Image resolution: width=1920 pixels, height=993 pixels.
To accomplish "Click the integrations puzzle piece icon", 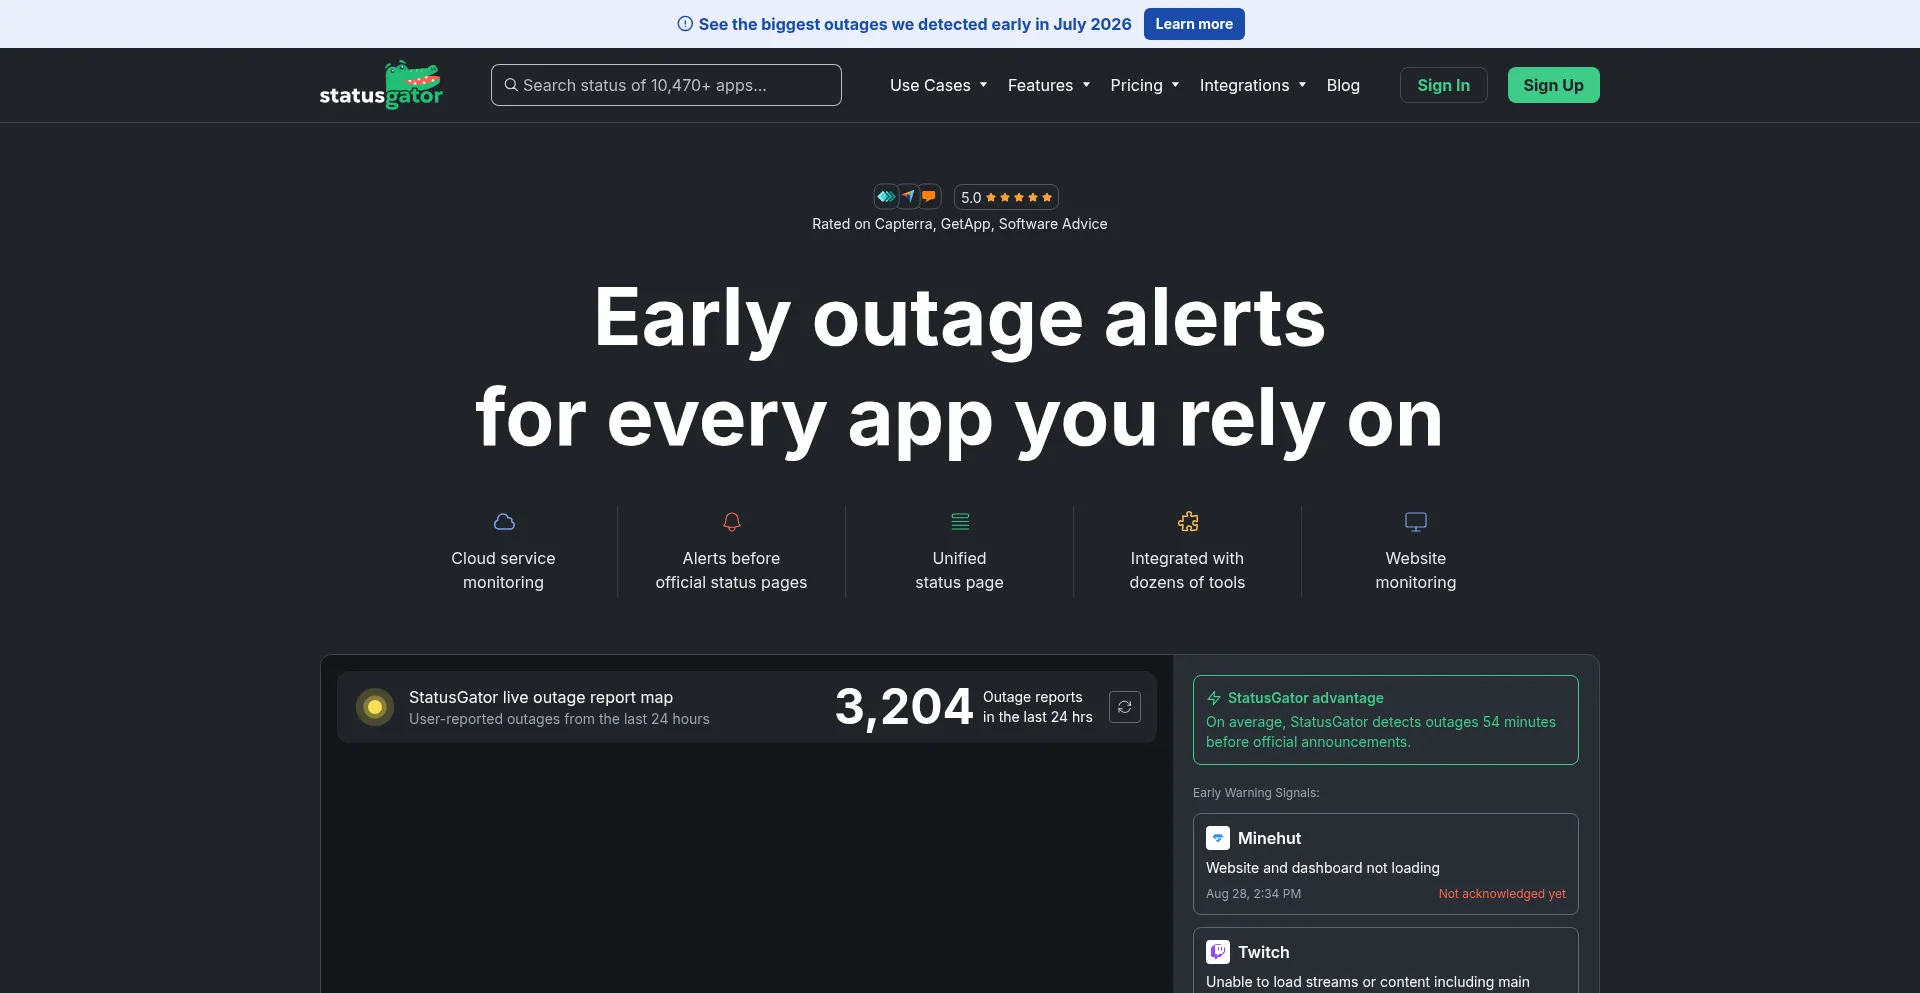I will (x=1188, y=522).
